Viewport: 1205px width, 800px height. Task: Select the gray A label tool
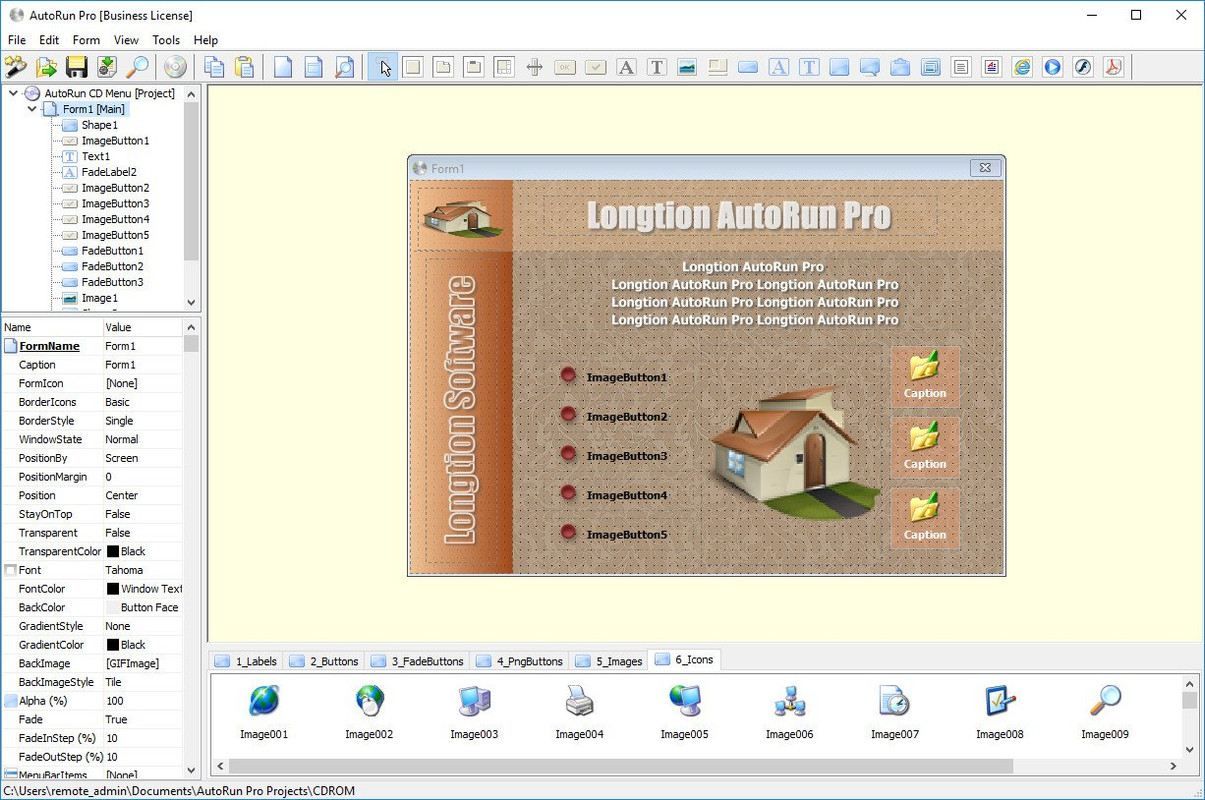pyautogui.click(x=626, y=67)
